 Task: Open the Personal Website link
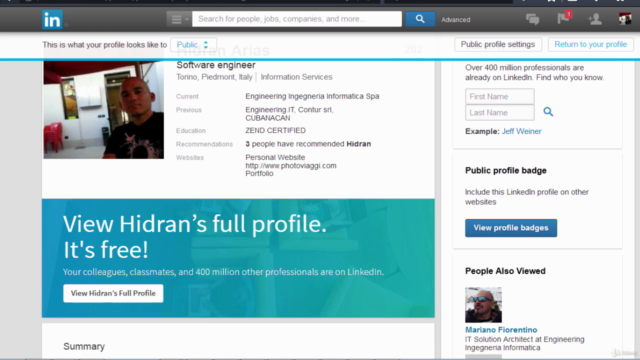coord(275,157)
